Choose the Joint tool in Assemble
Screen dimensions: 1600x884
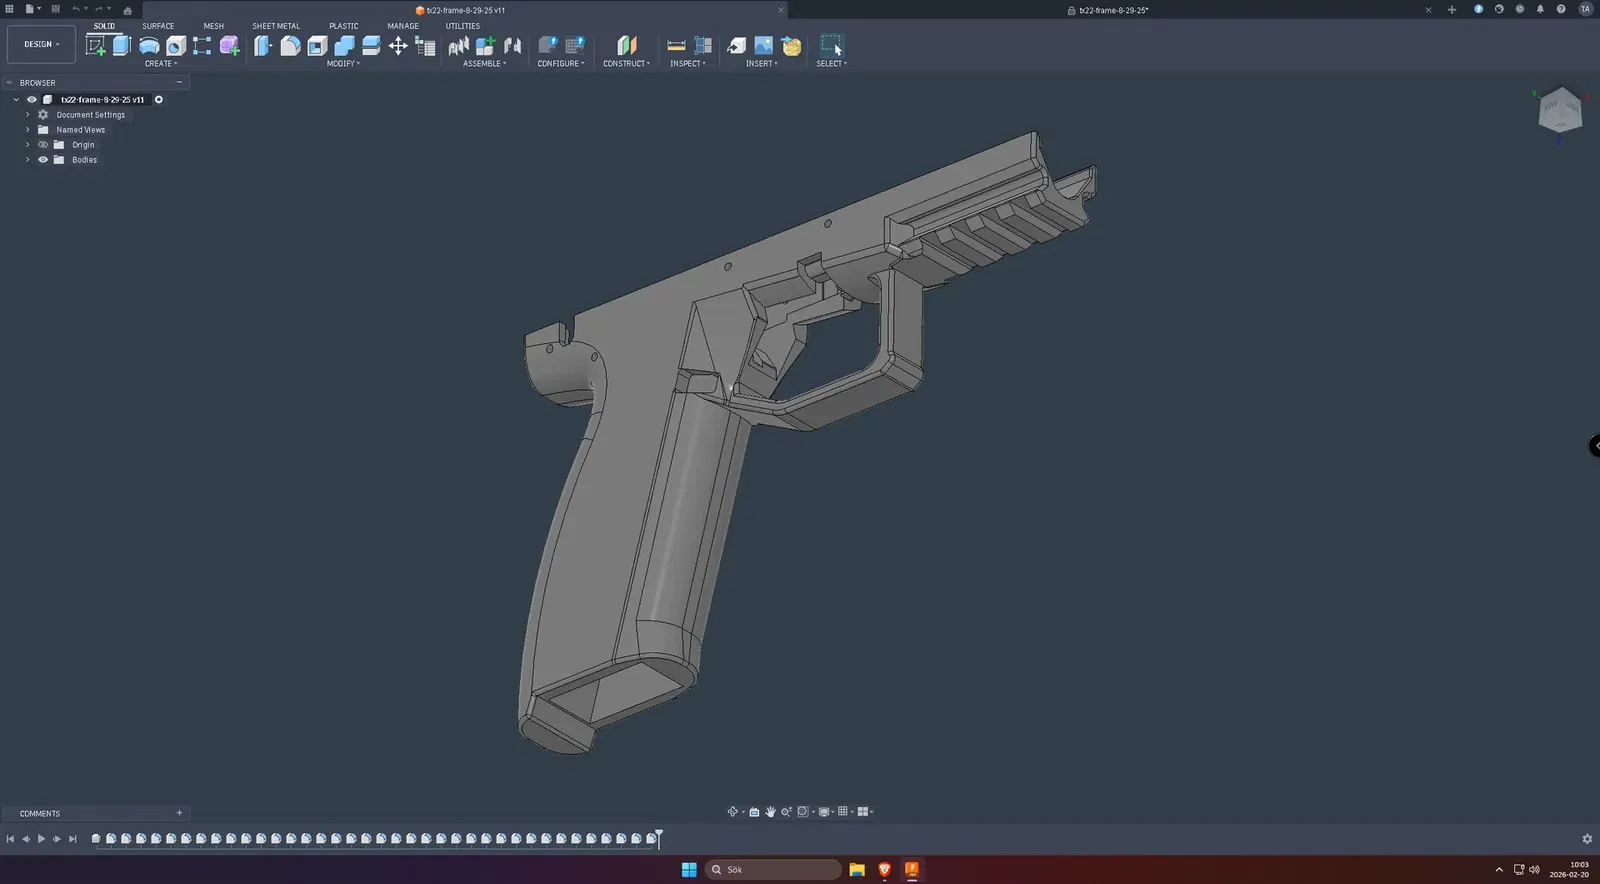pos(513,45)
